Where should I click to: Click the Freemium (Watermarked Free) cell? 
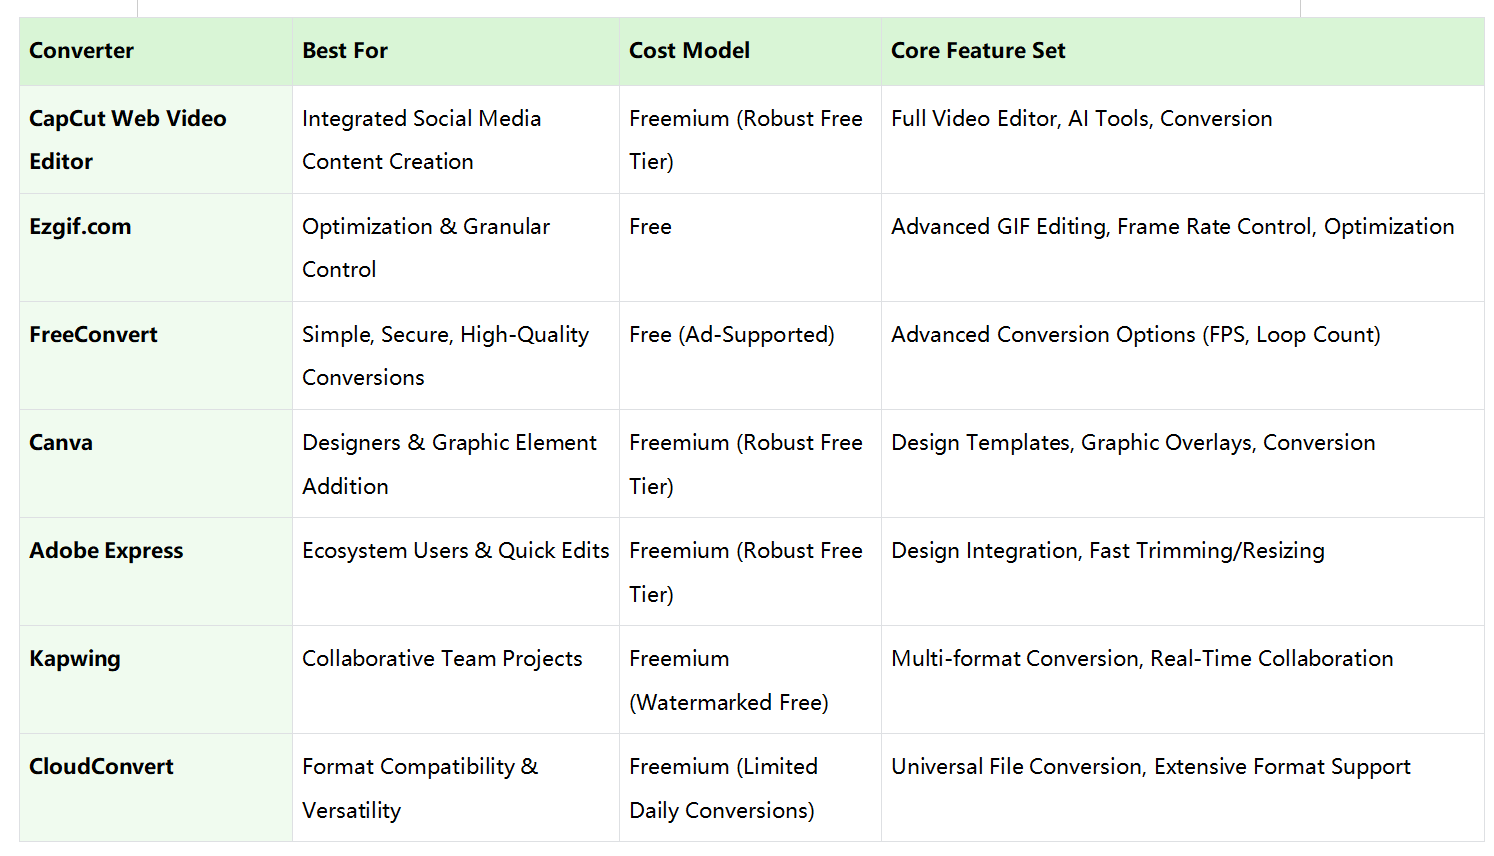[x=728, y=680]
